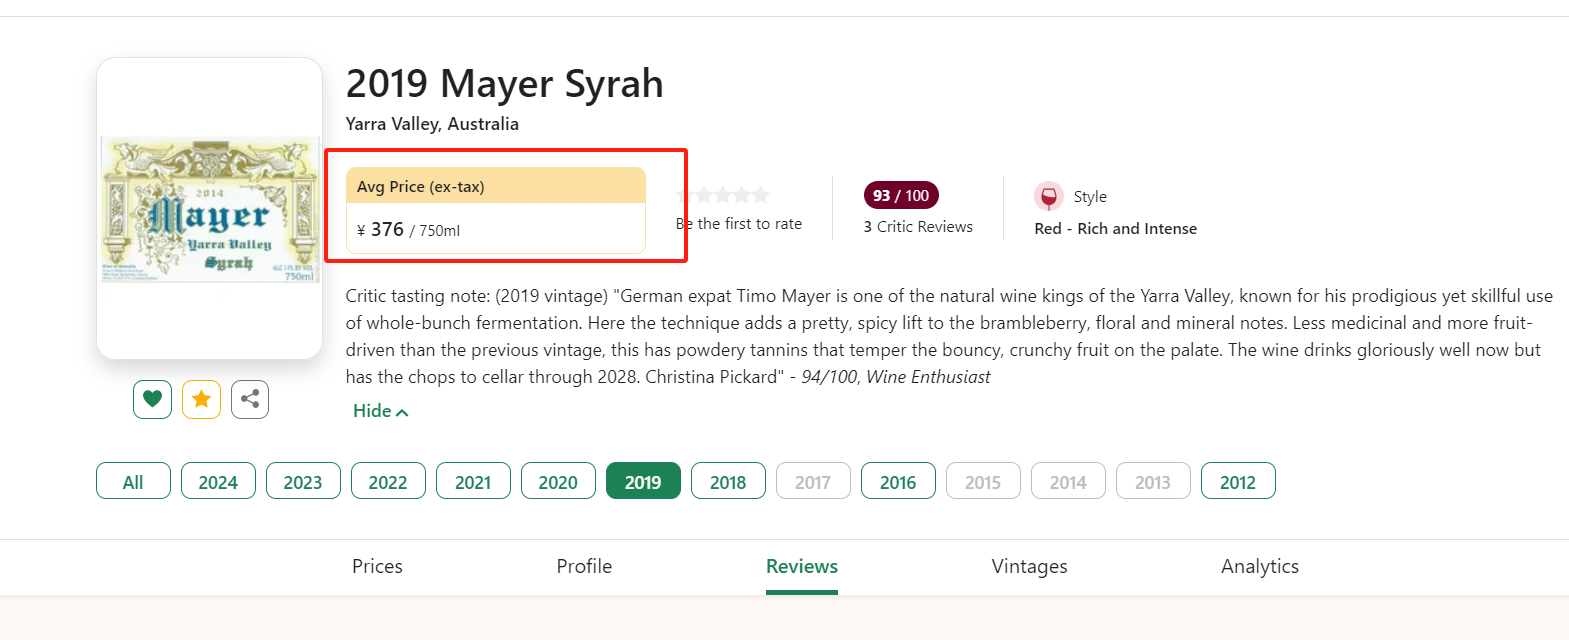1569x640 pixels.
Task: Open the Profile tab
Action: coord(584,566)
